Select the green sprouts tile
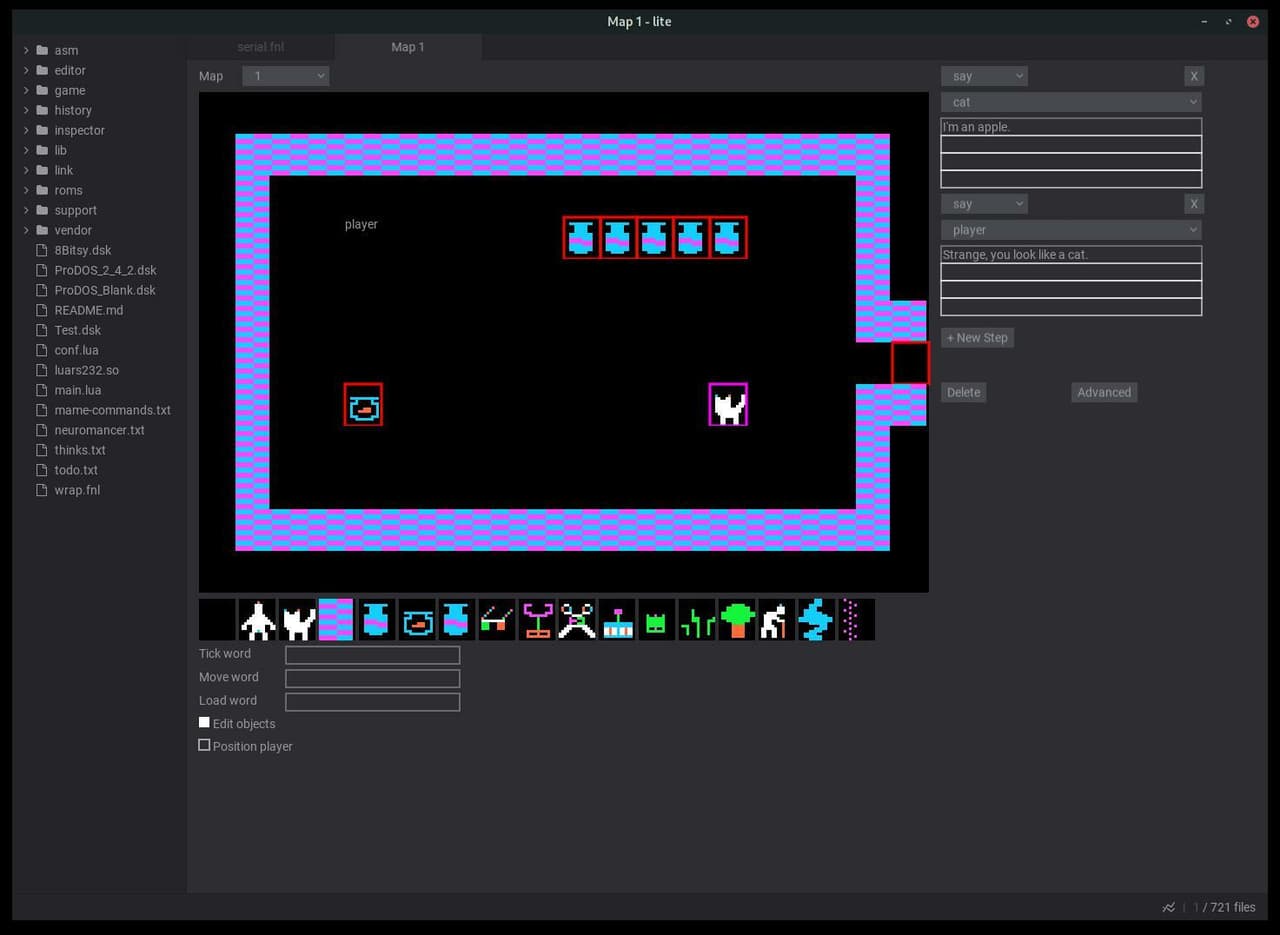1280x935 pixels. click(x=697, y=620)
